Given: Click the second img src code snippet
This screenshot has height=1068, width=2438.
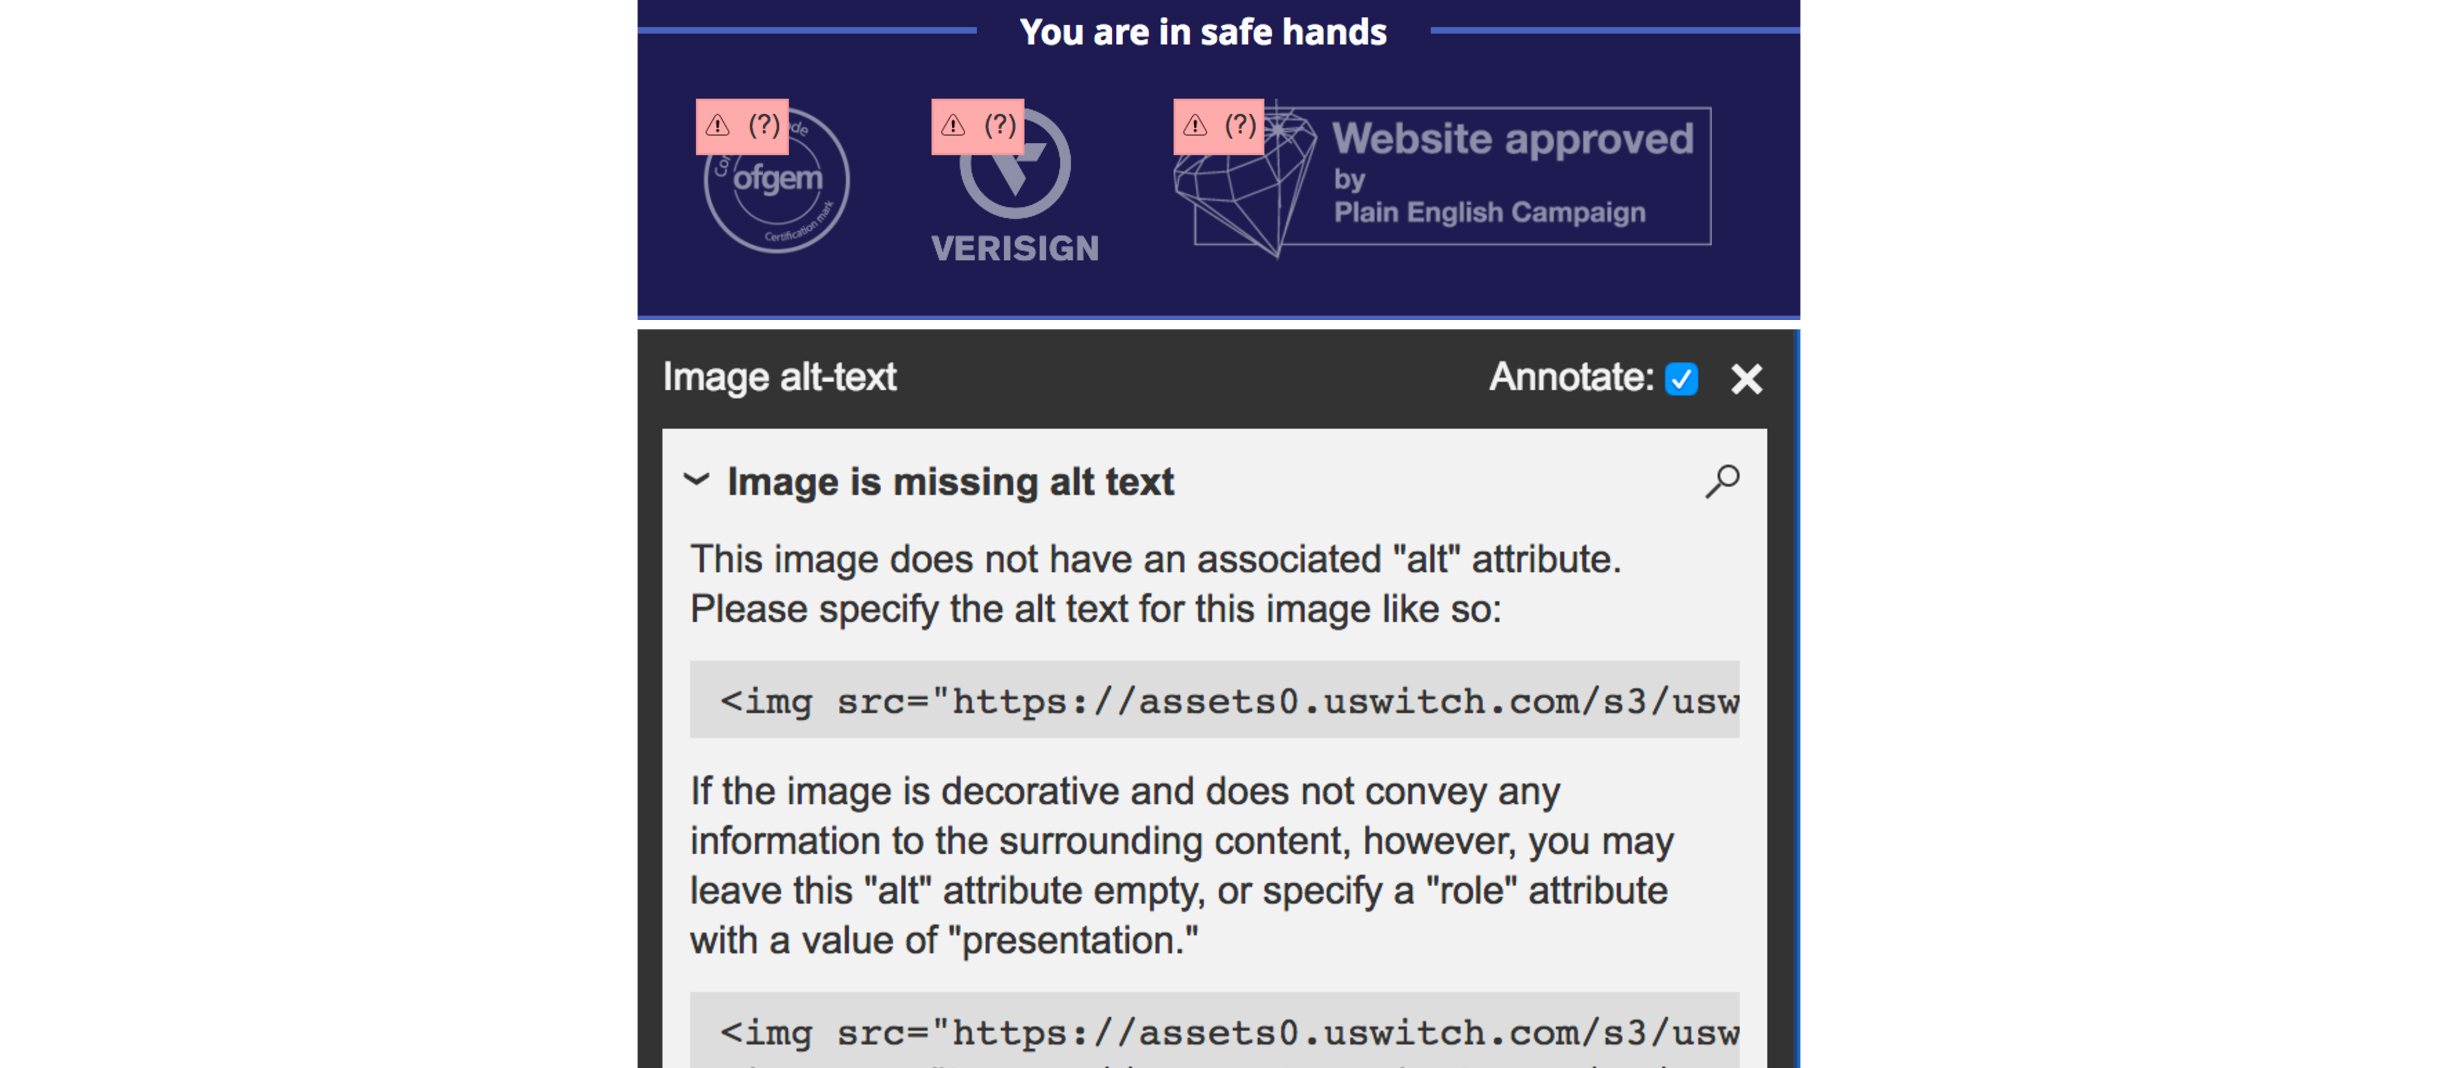Looking at the screenshot, I should (x=1214, y=1031).
